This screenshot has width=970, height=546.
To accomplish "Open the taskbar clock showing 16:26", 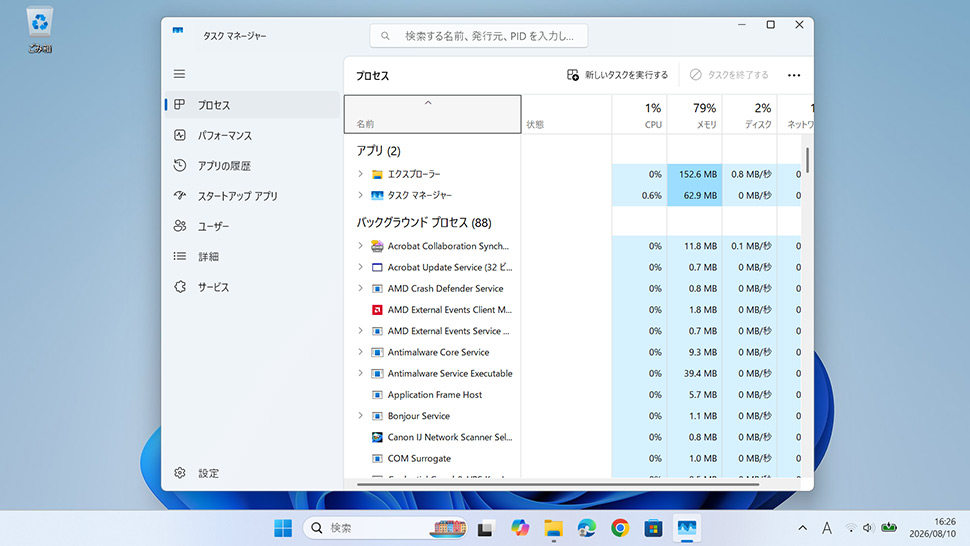I will coord(933,527).
